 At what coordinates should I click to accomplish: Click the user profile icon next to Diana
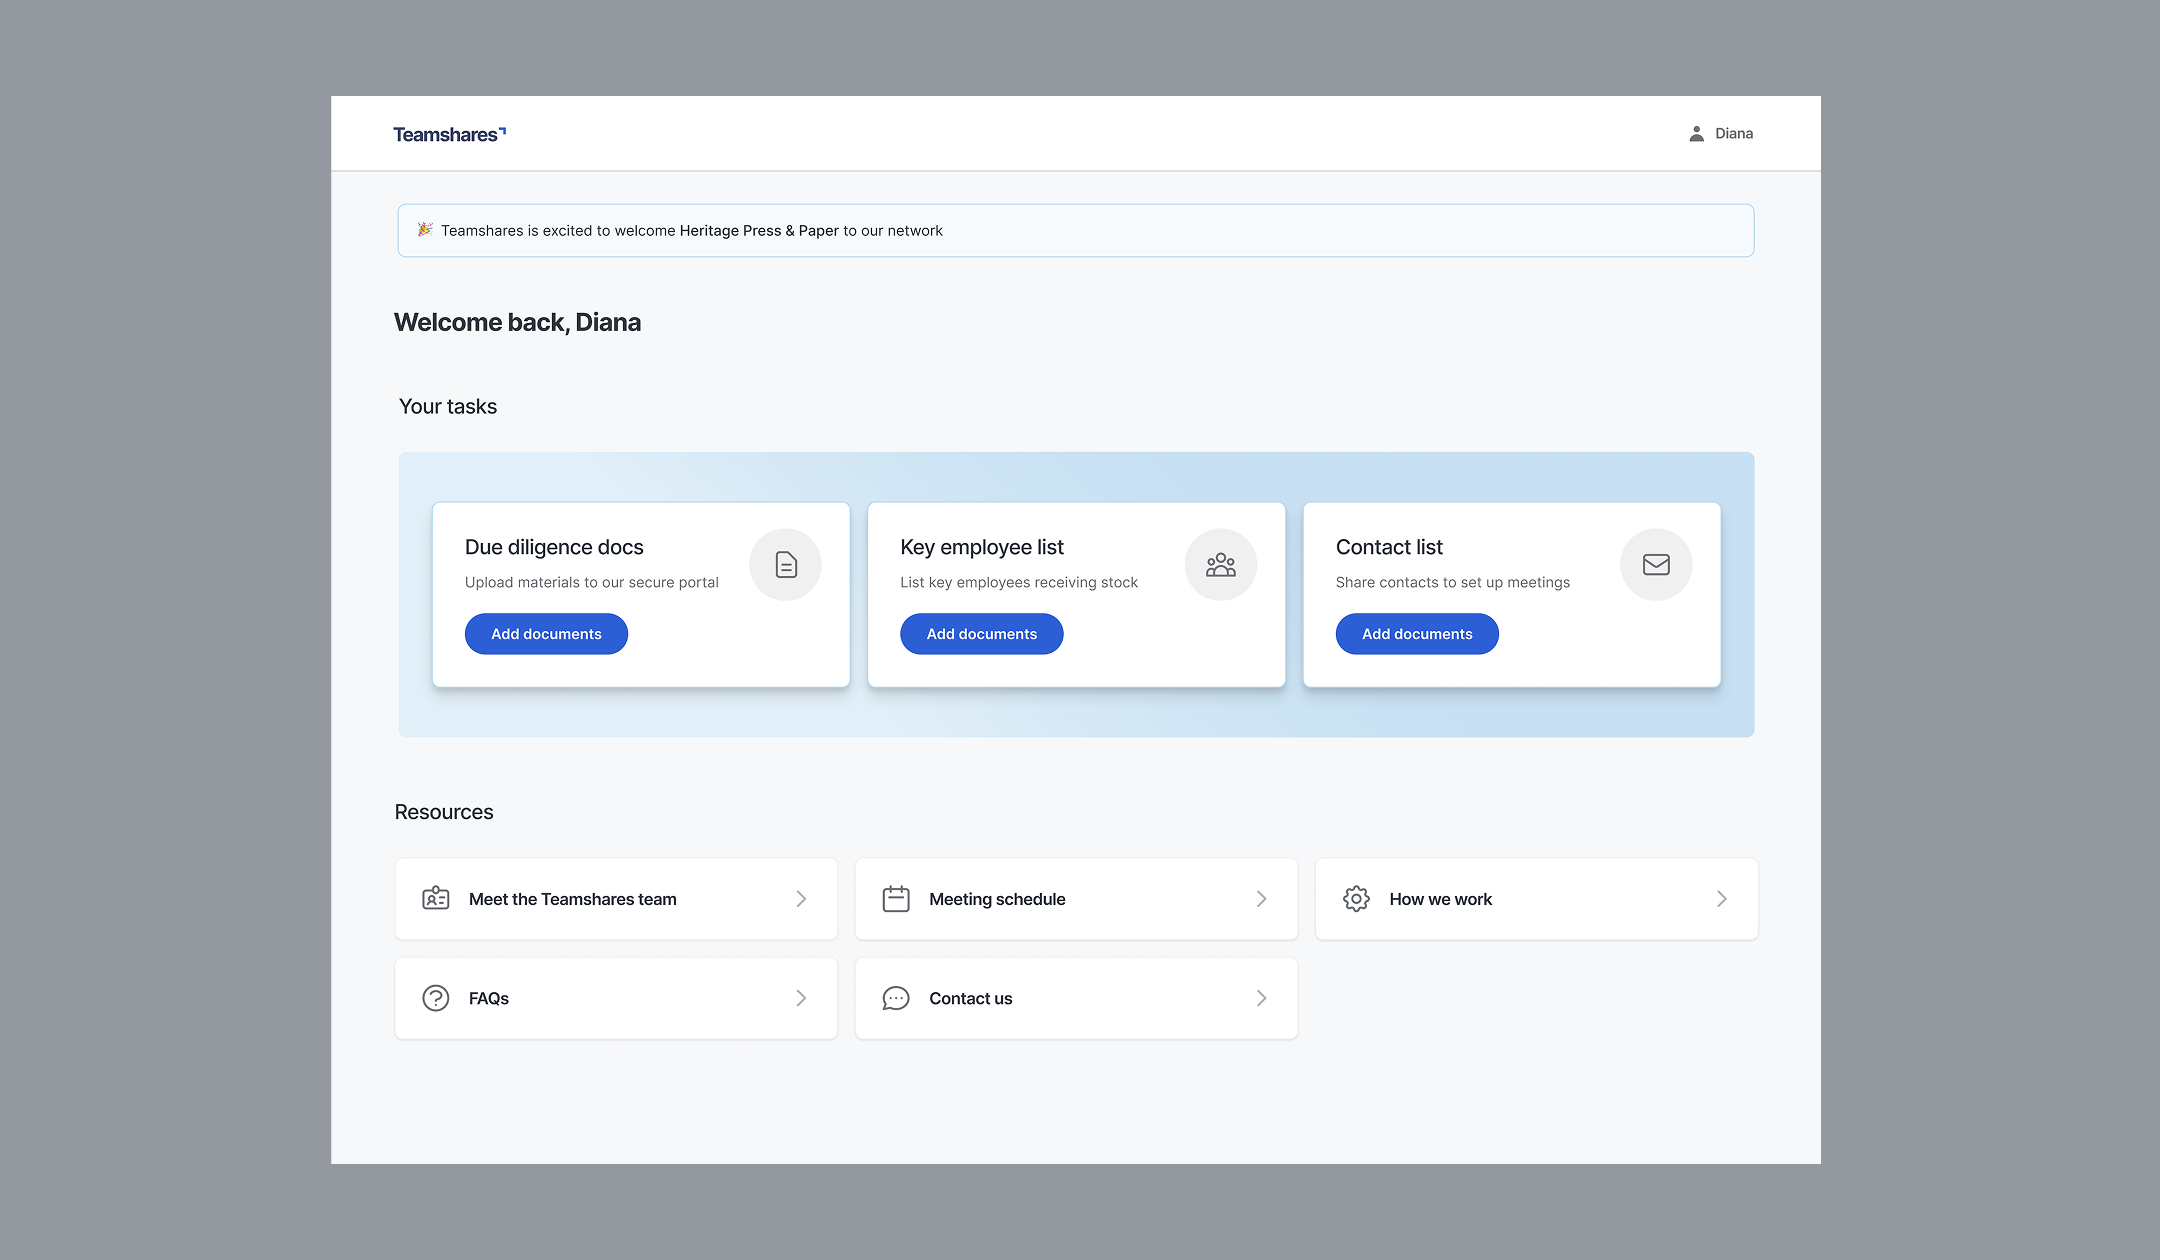pyautogui.click(x=1696, y=134)
